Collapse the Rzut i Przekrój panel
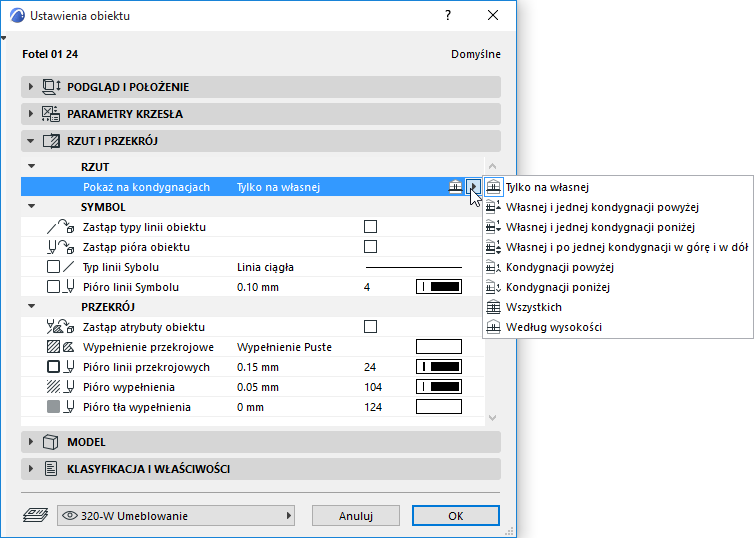 31,141
